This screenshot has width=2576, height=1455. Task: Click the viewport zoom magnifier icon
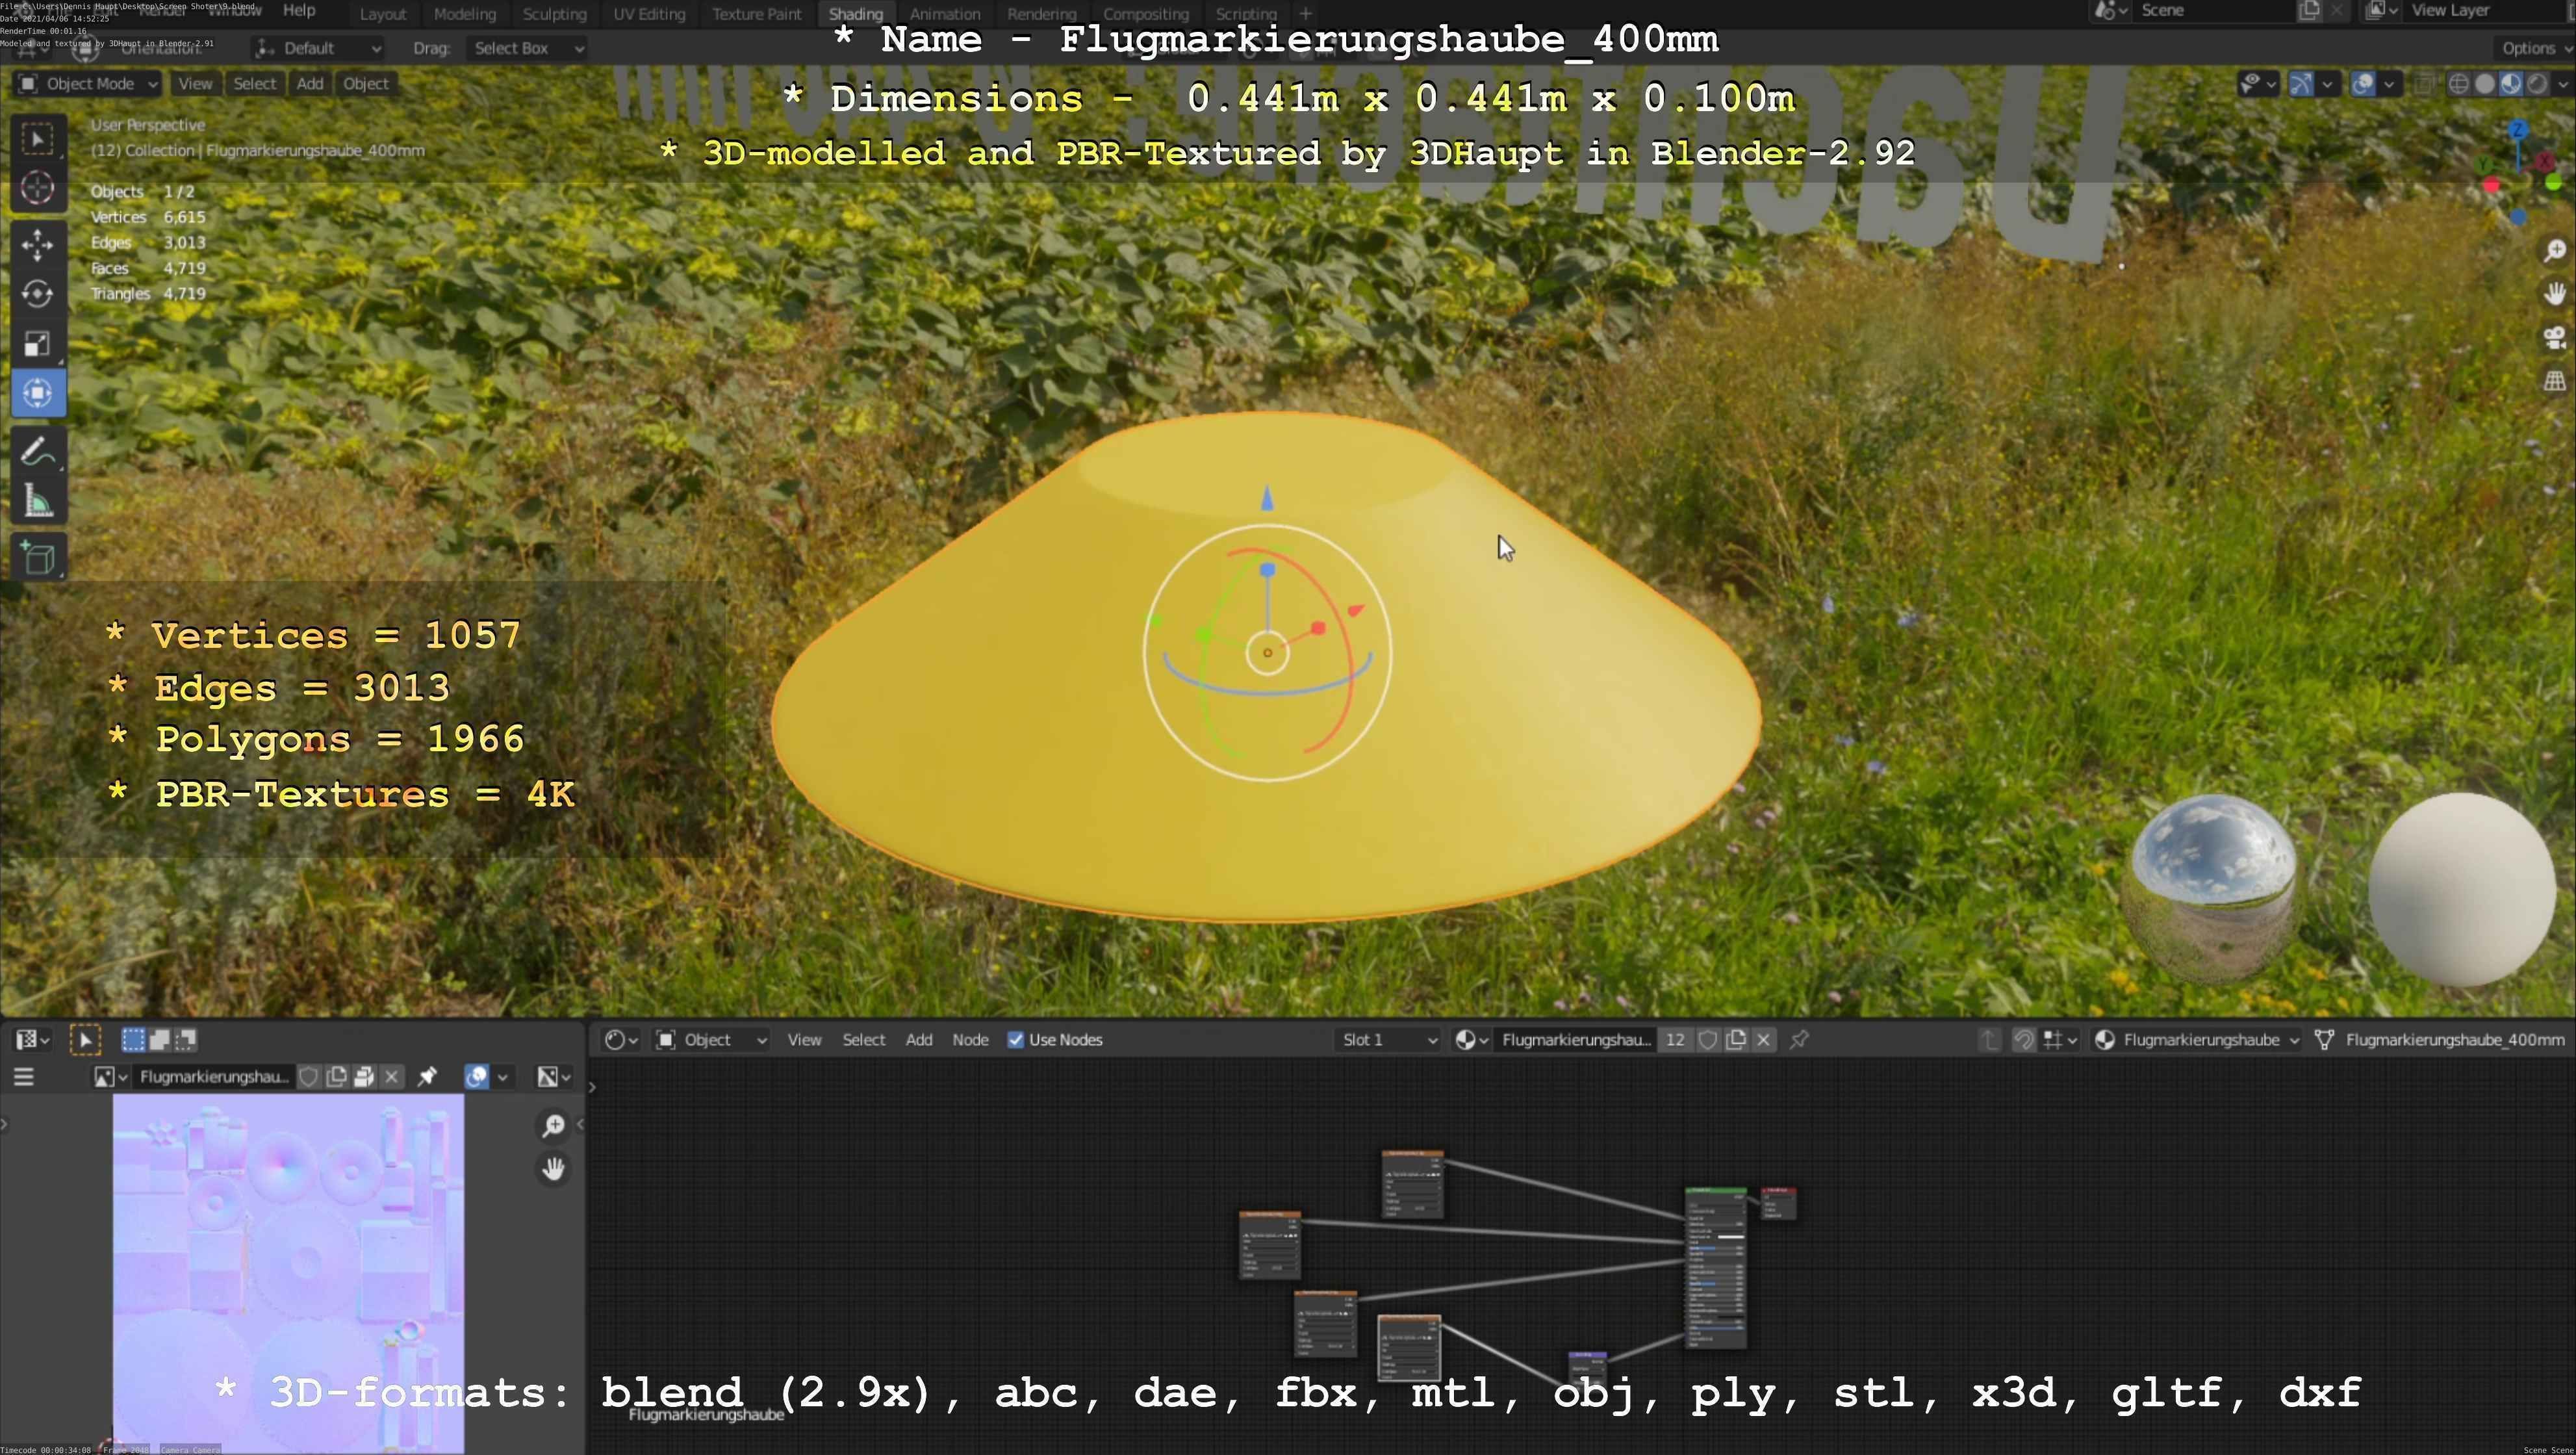pos(2555,250)
